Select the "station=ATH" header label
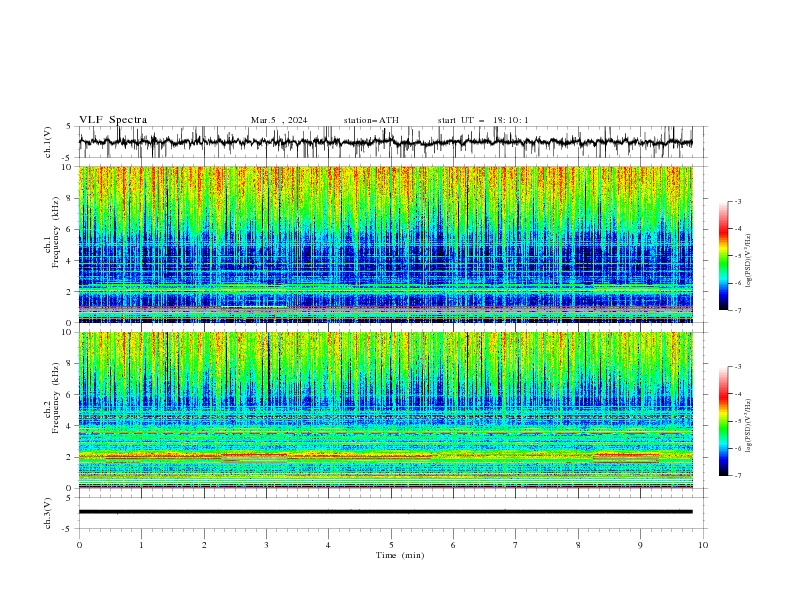792x612 pixels. [x=371, y=120]
